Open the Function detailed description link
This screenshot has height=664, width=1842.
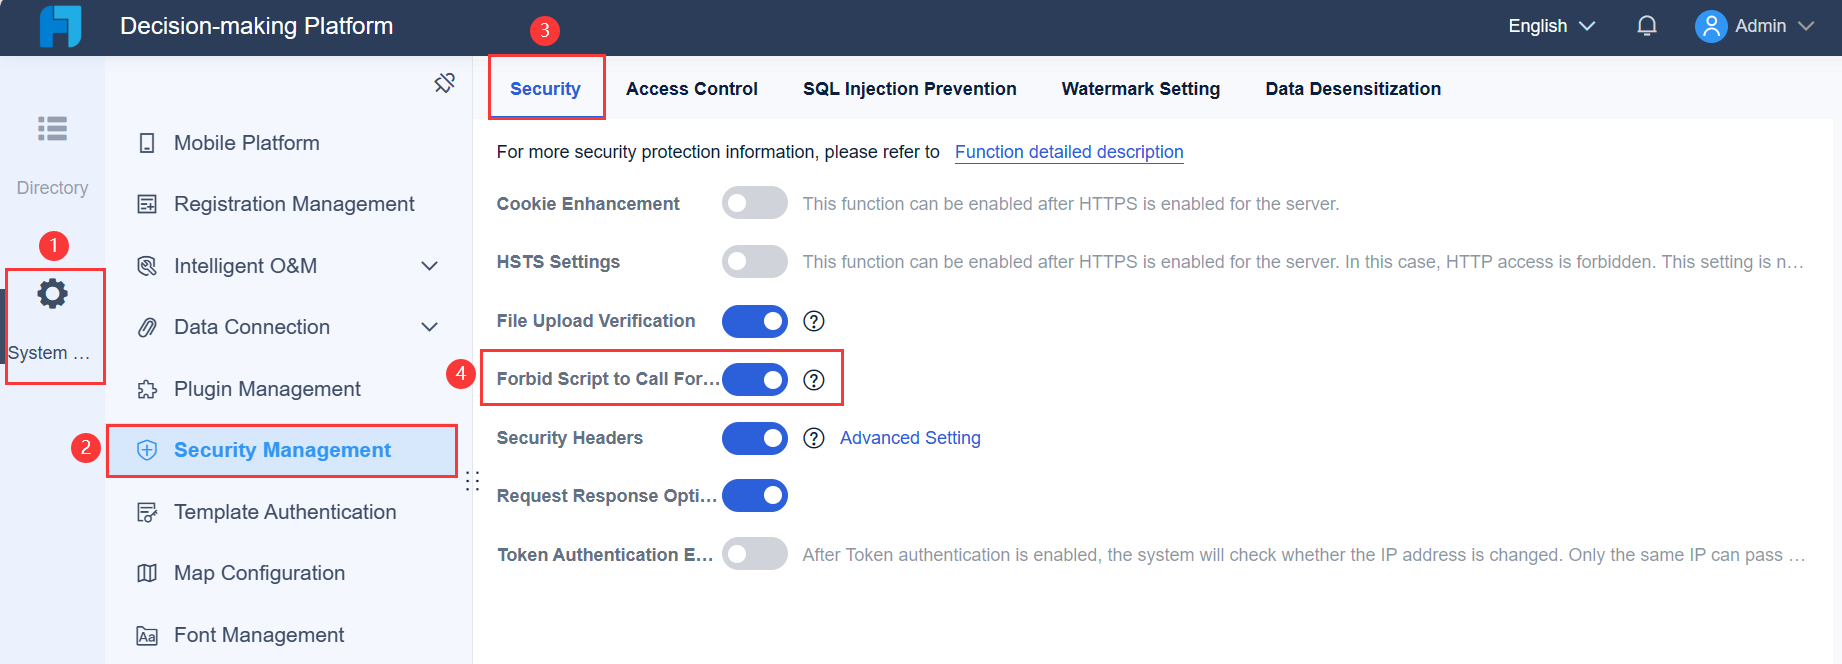coord(1069,152)
